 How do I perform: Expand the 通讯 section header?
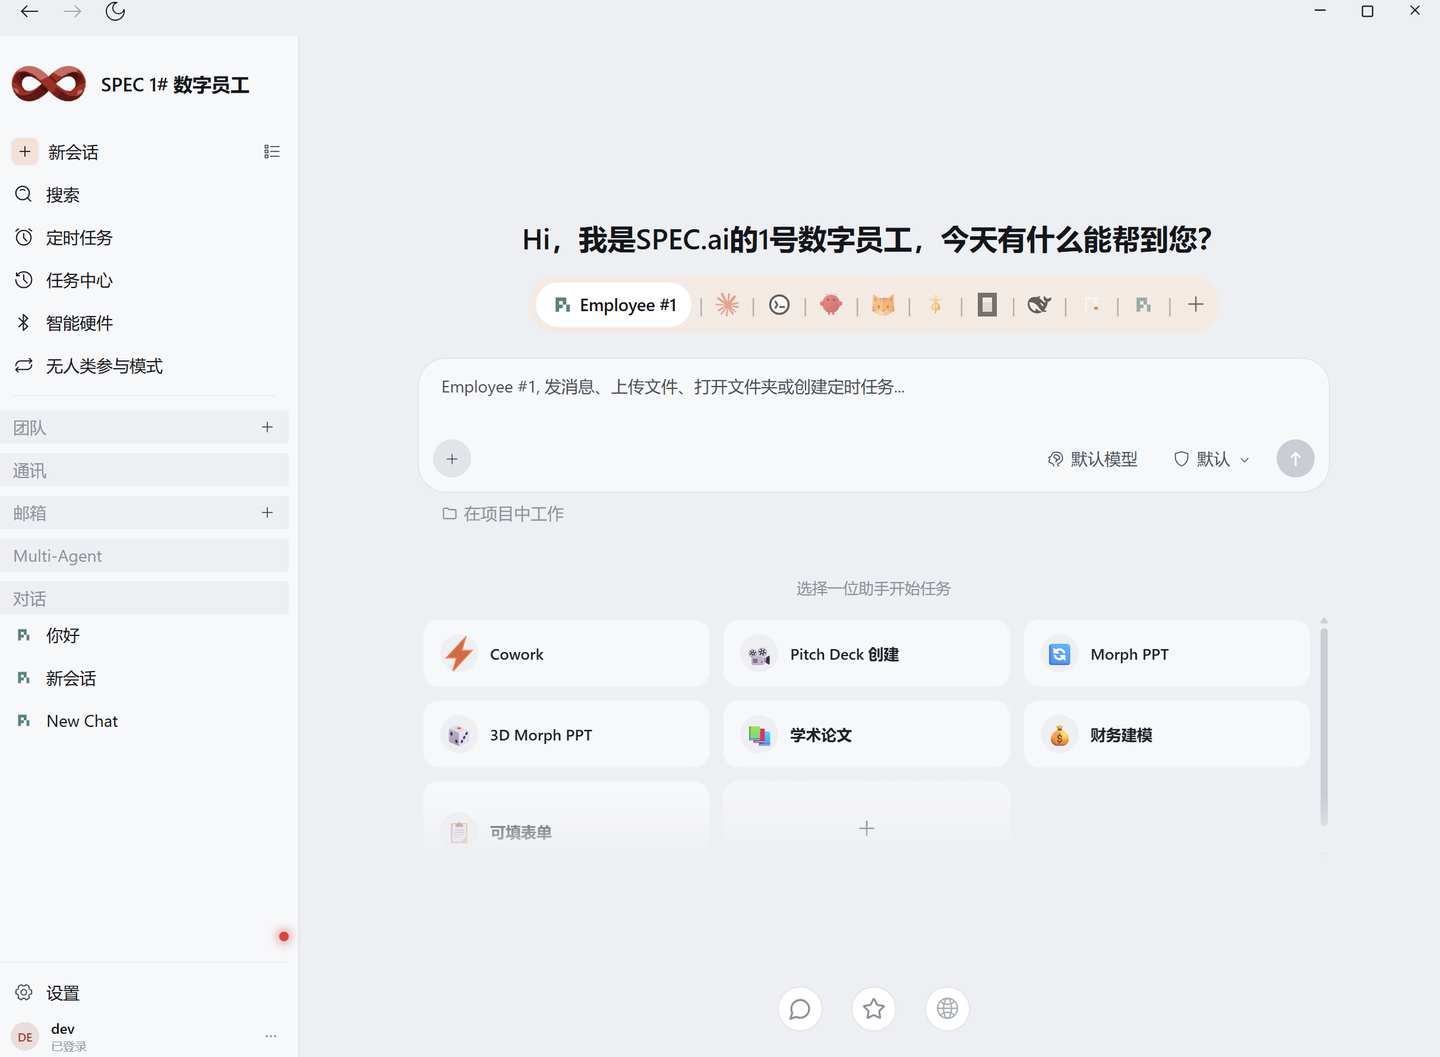point(144,470)
